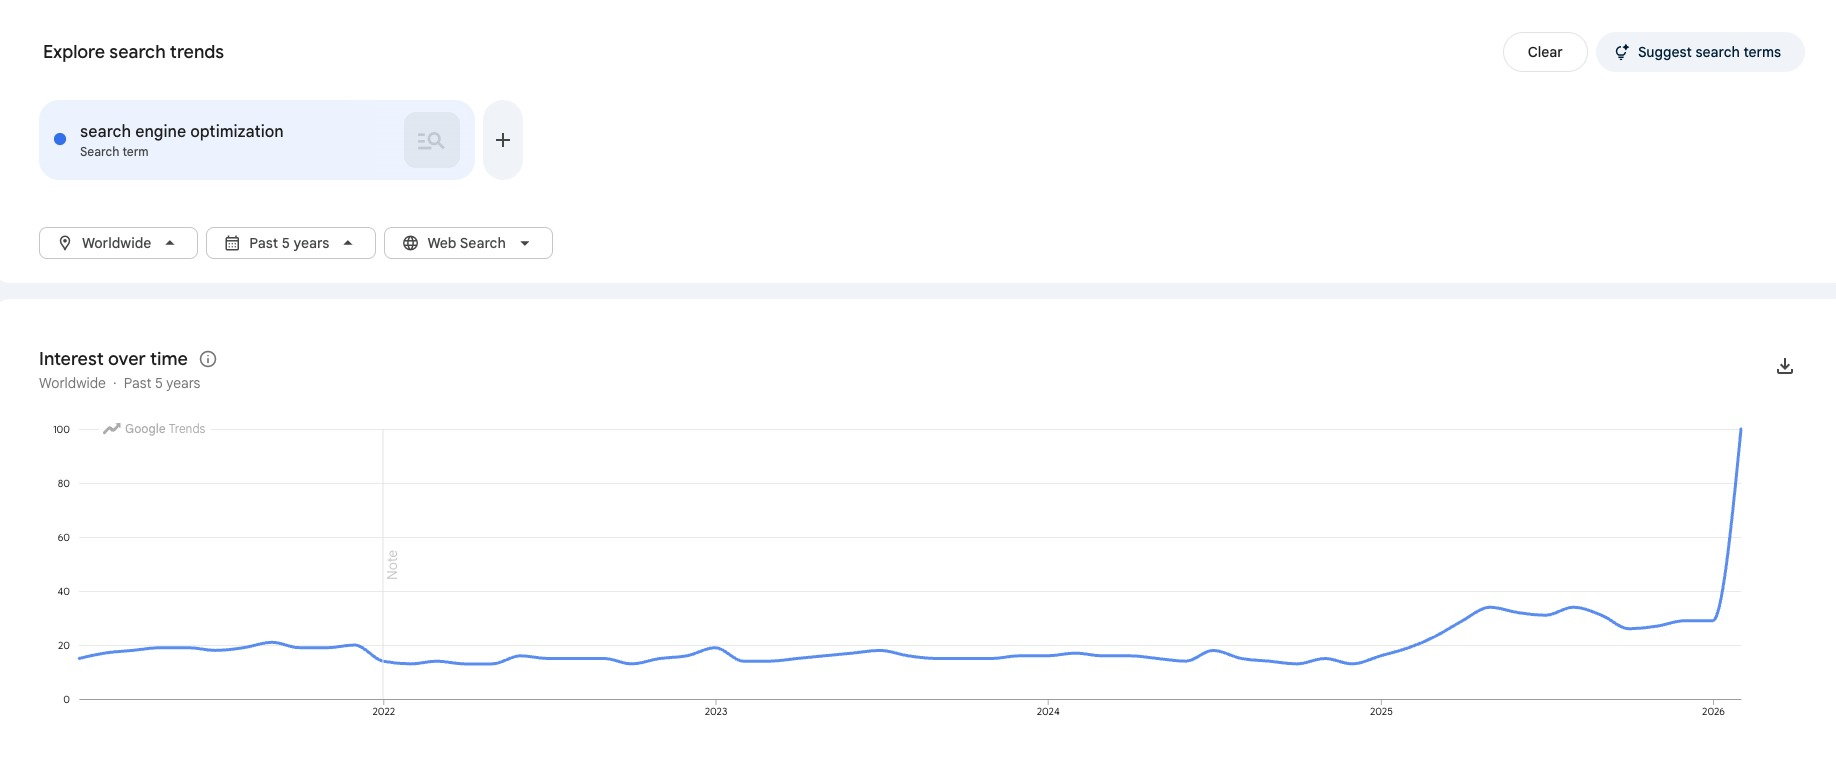Open the info tooltip beside Interest over time
Viewport: 1836px width, 765px height.
(x=208, y=358)
